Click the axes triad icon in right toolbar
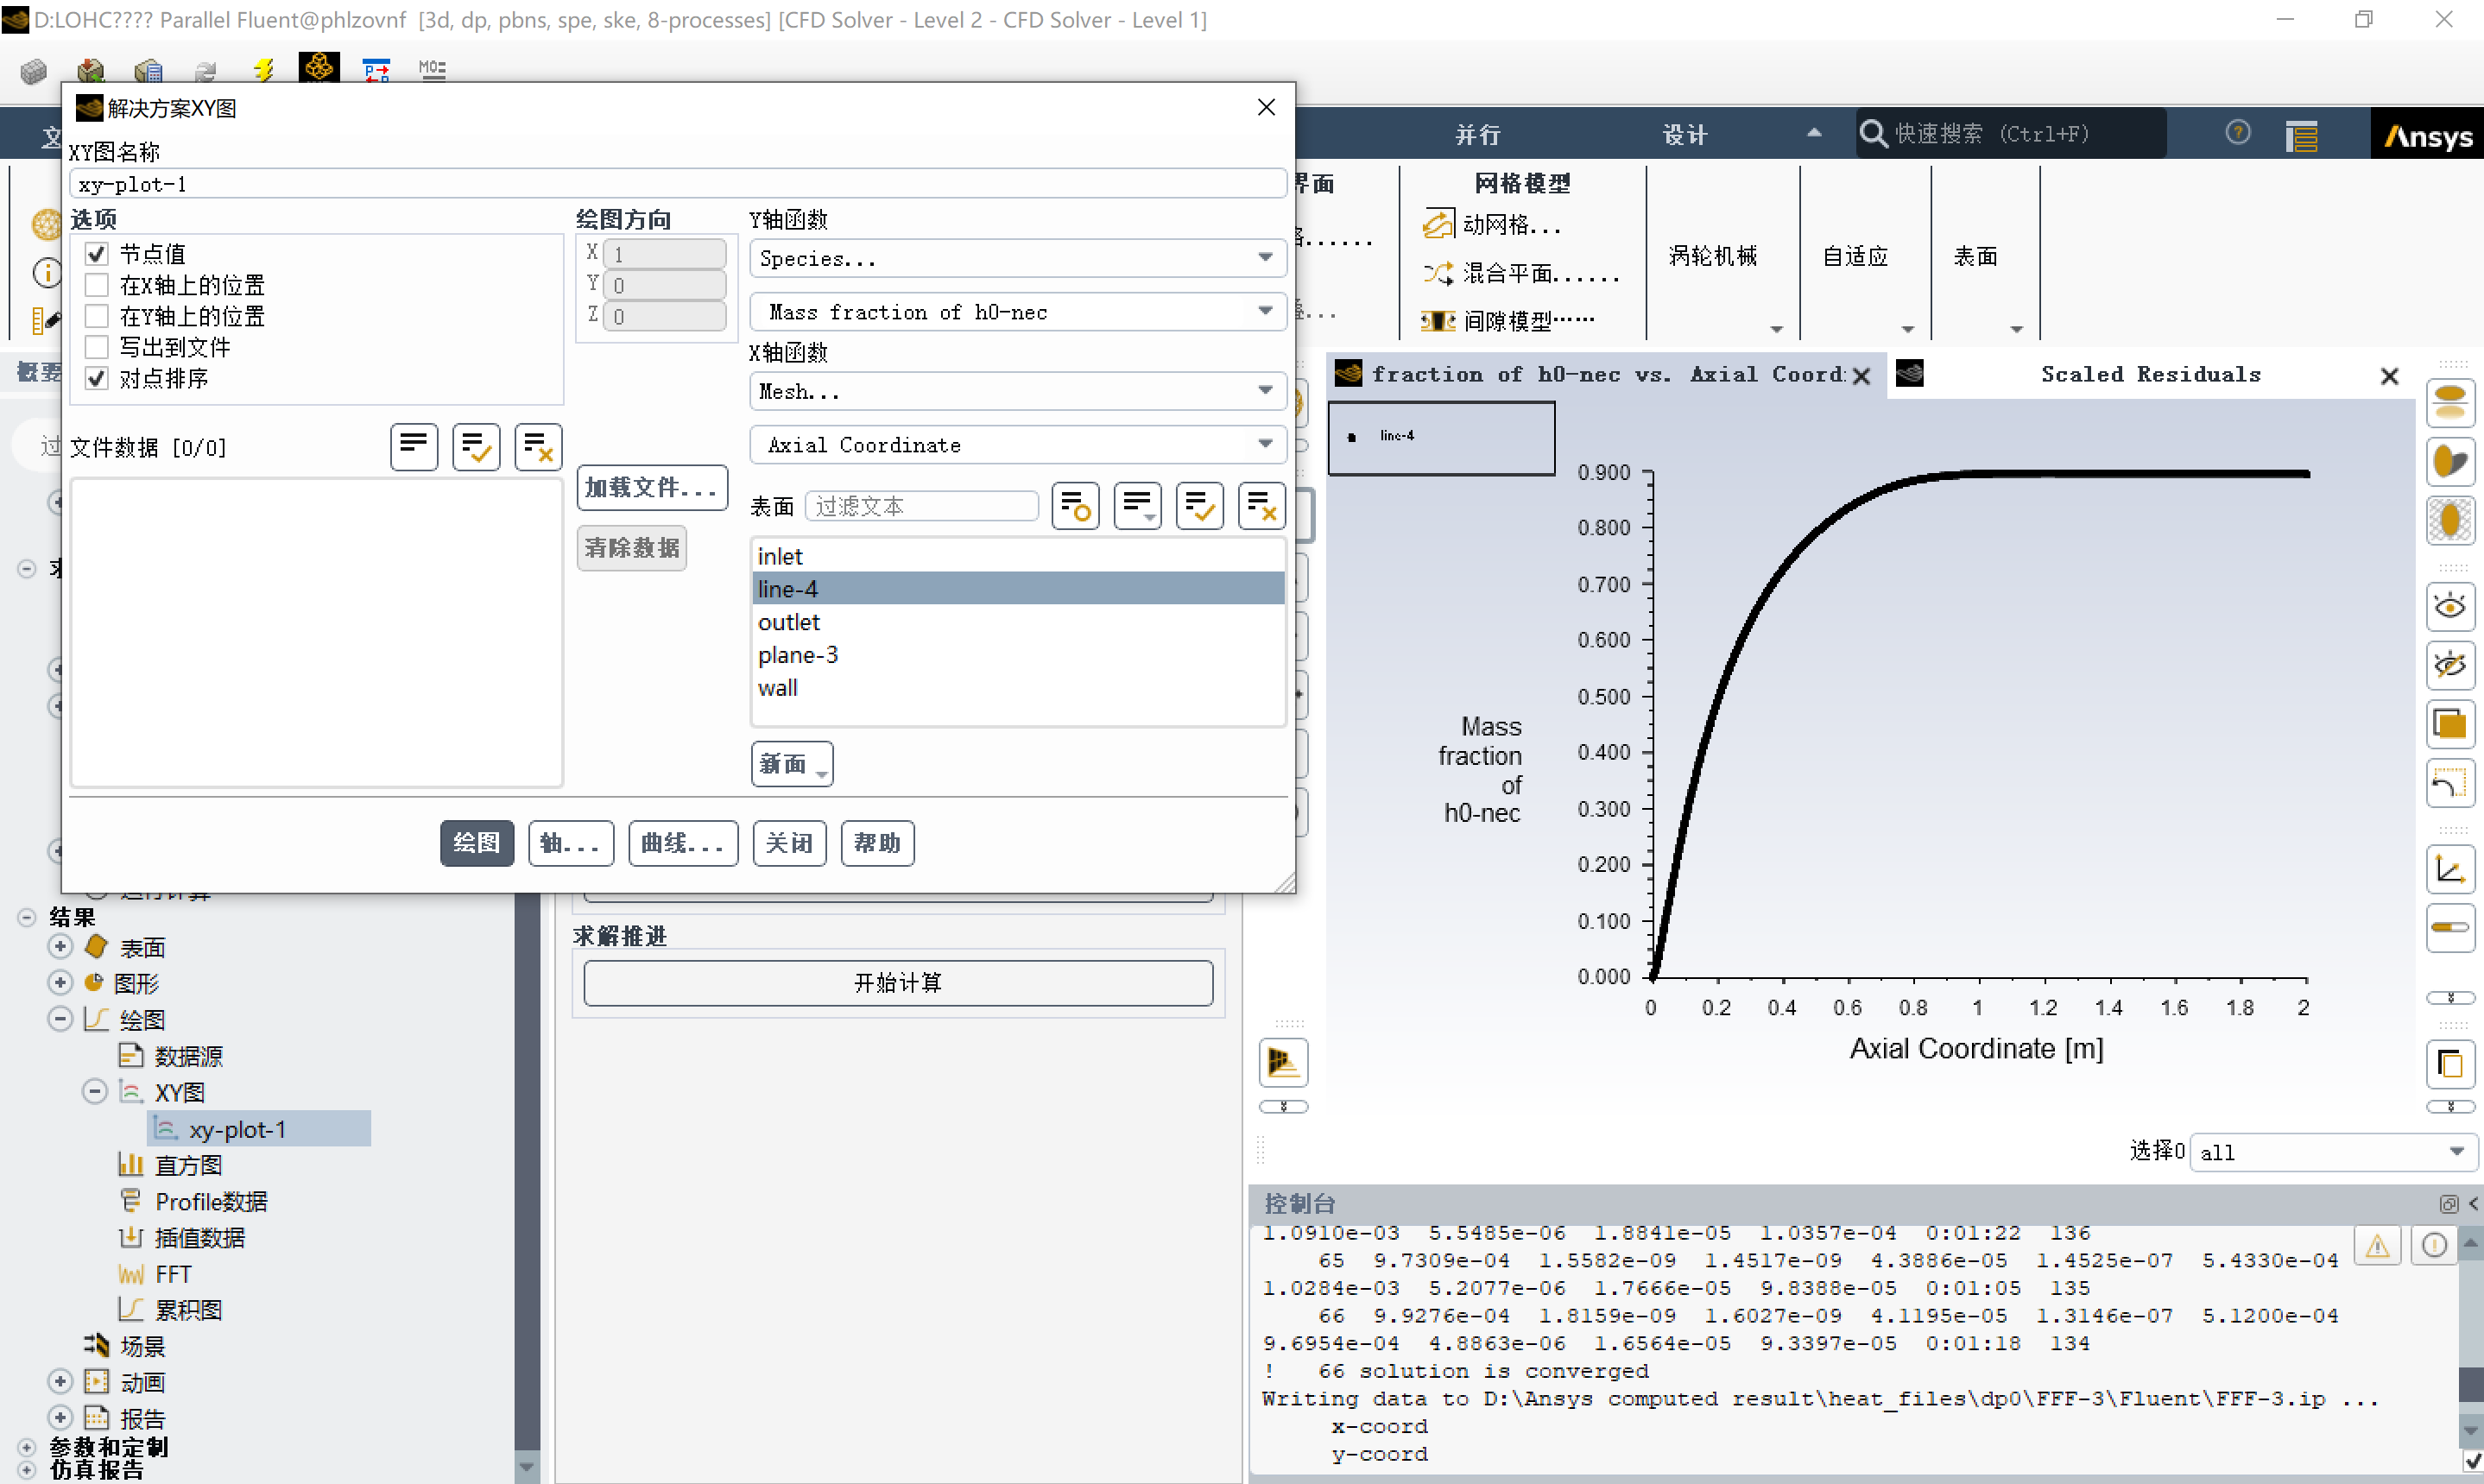The width and height of the screenshot is (2484, 1484). point(2450,869)
